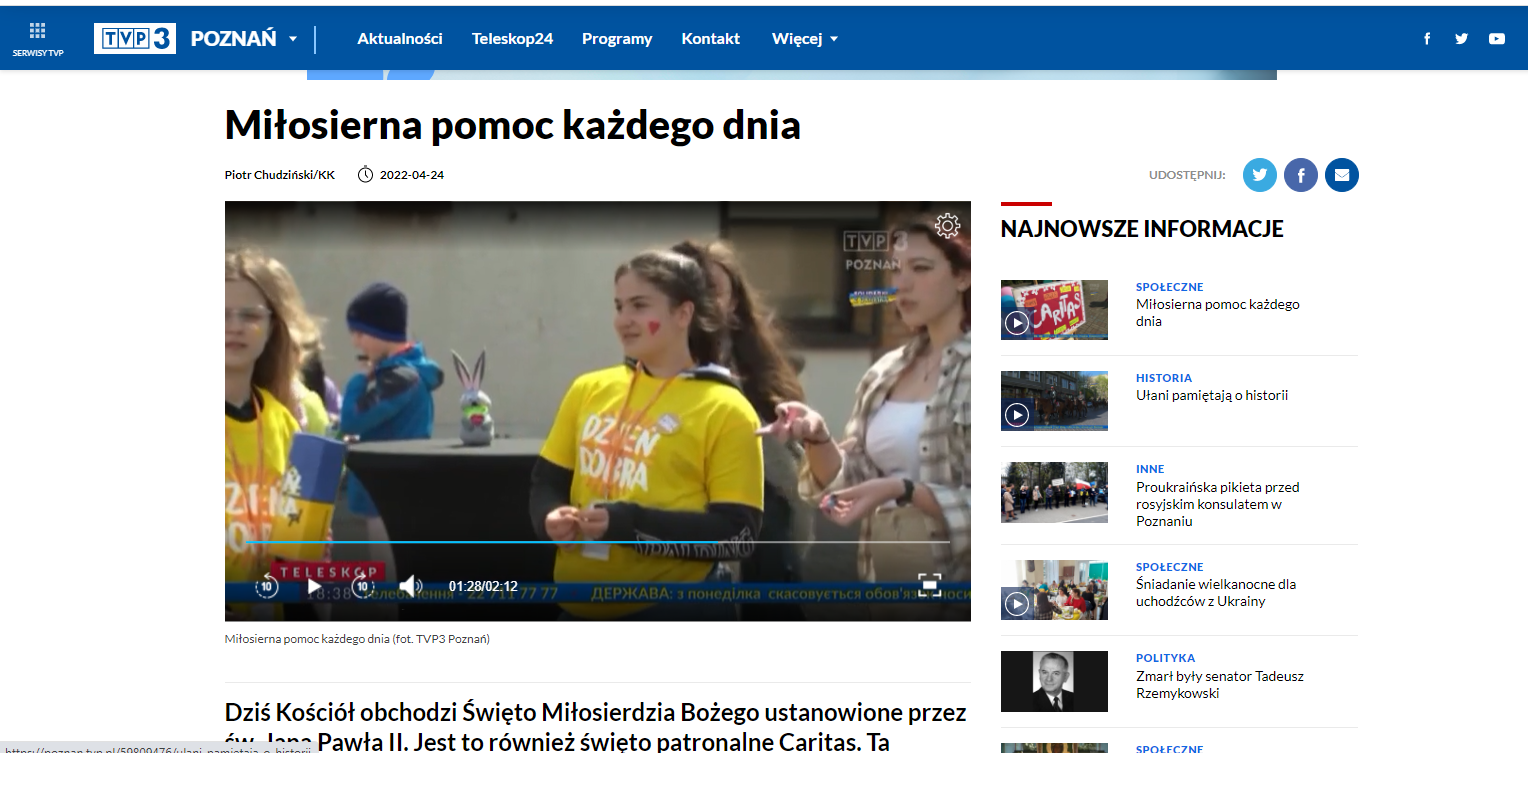Screen dimensions: 1528x808
Task: Open the header YouTube icon
Action: [1497, 39]
